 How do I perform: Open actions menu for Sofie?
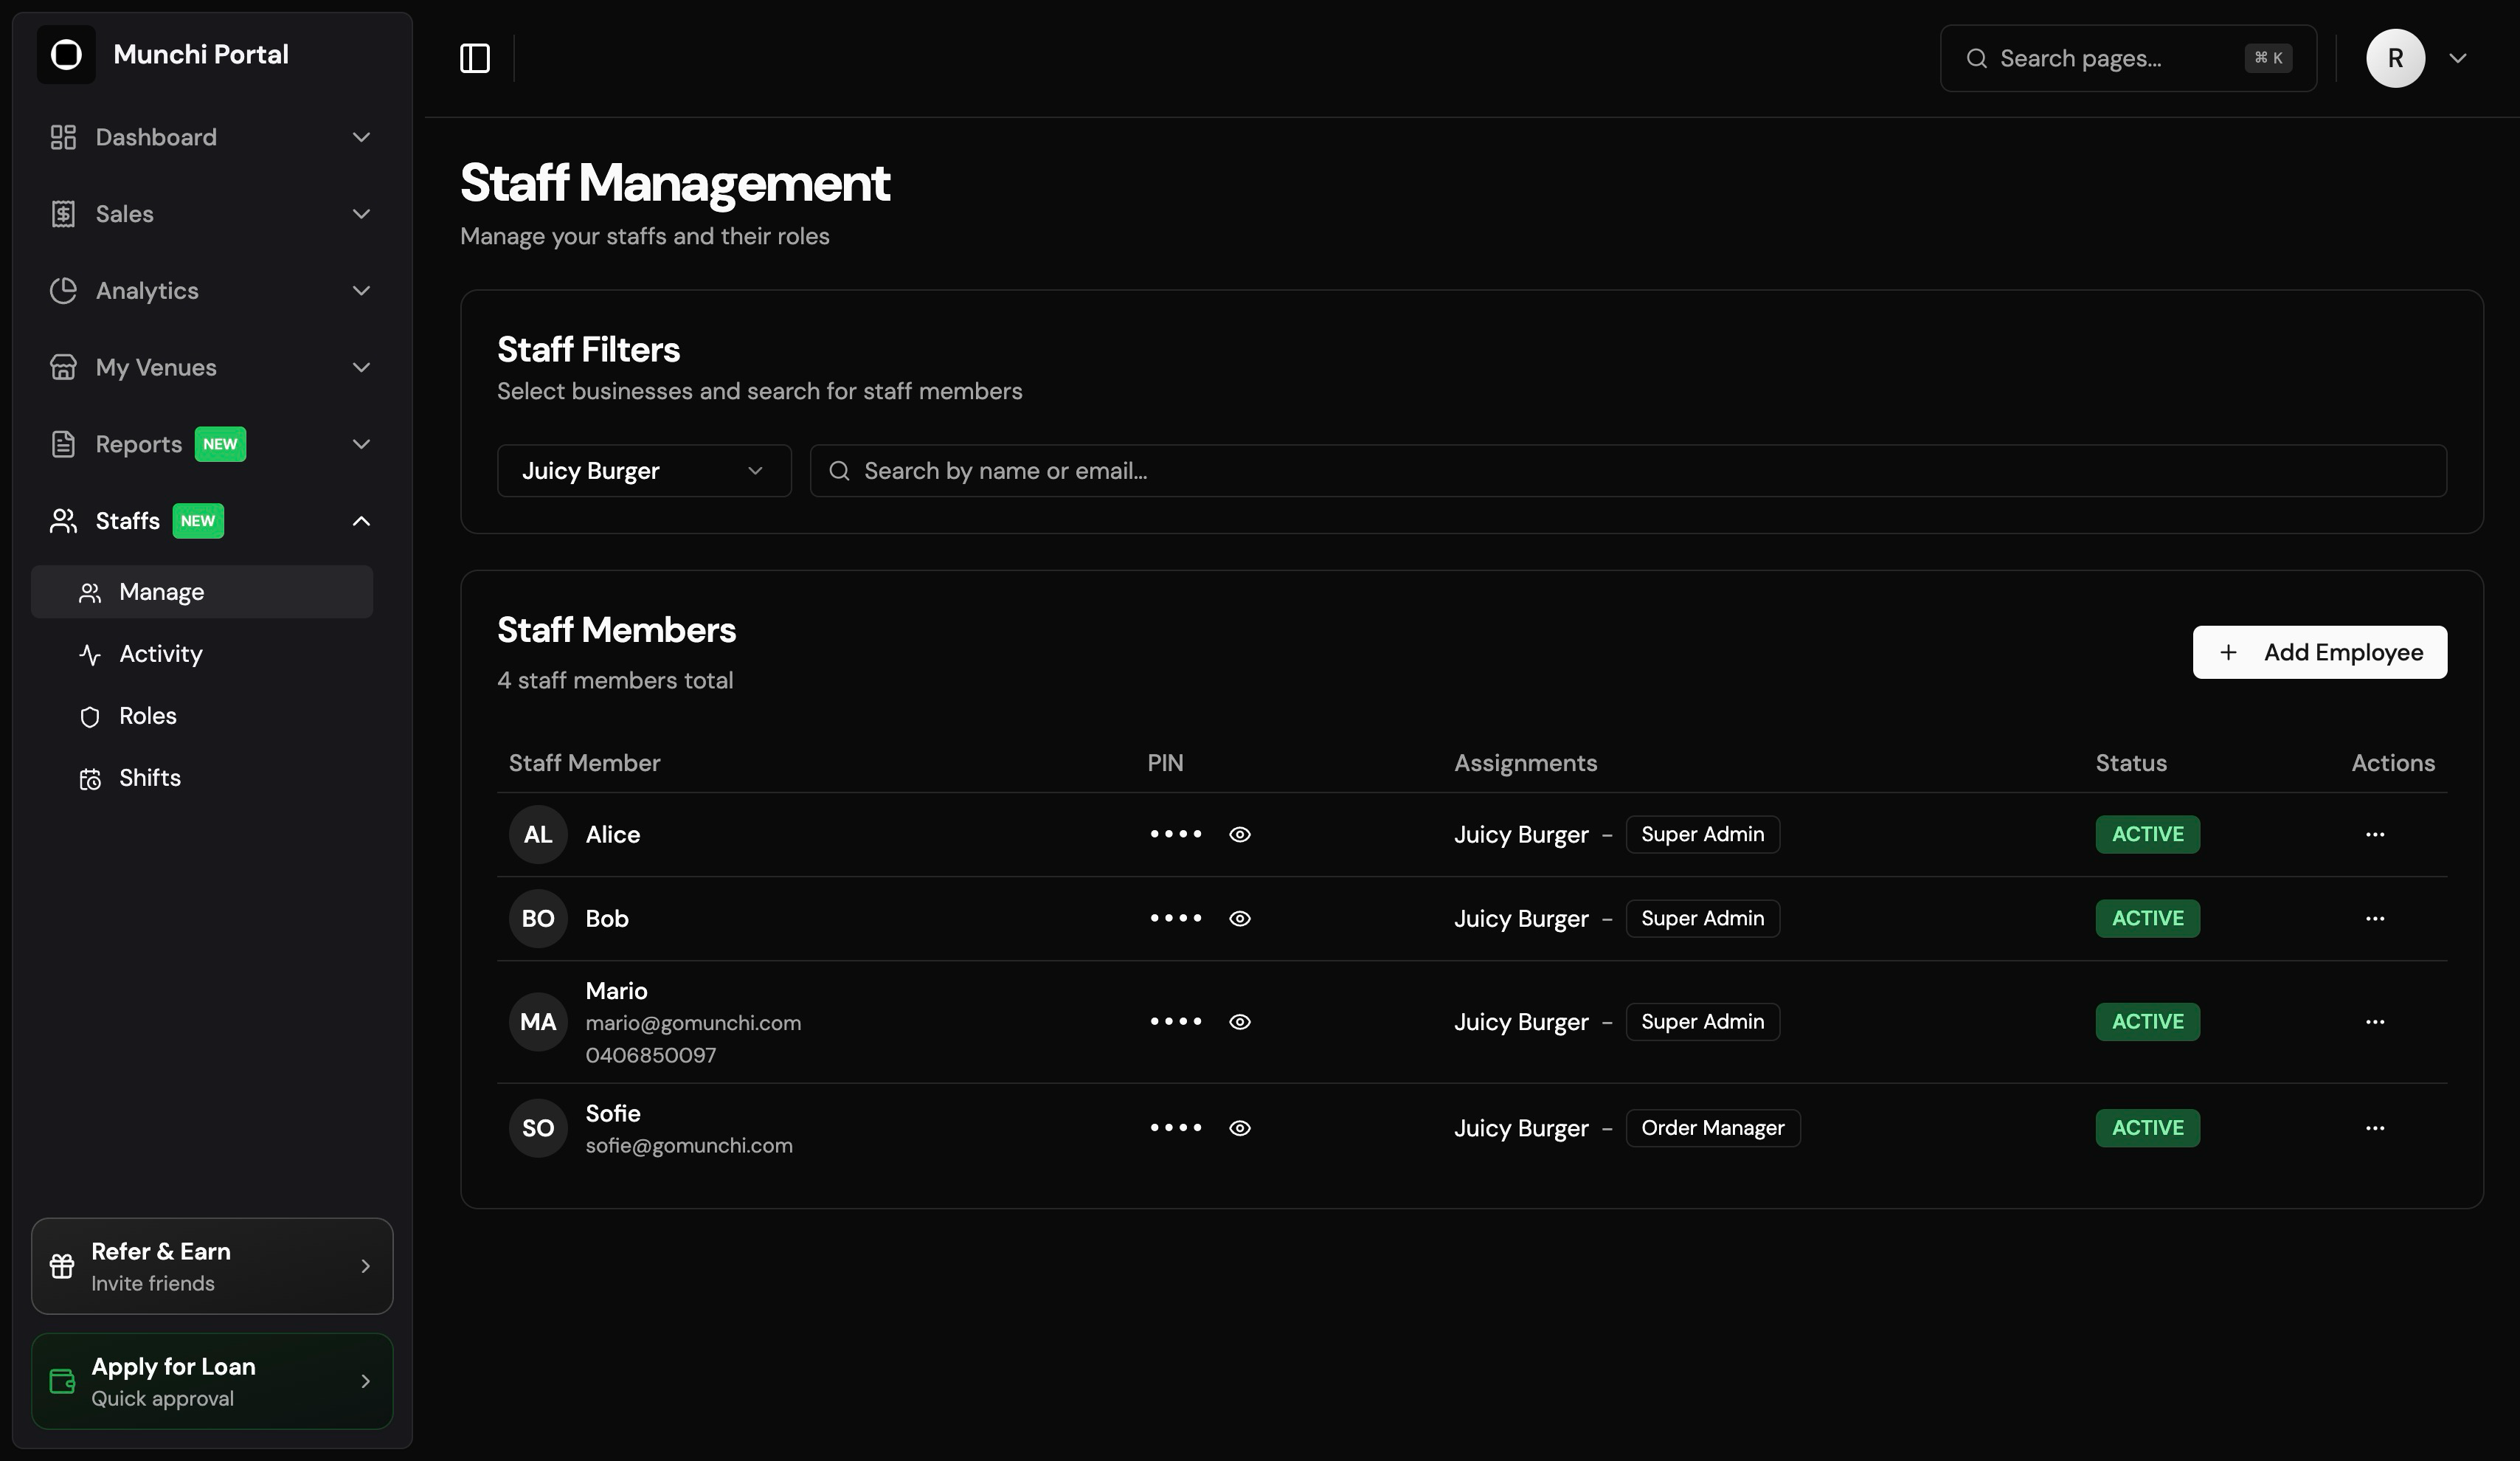click(x=2375, y=1128)
